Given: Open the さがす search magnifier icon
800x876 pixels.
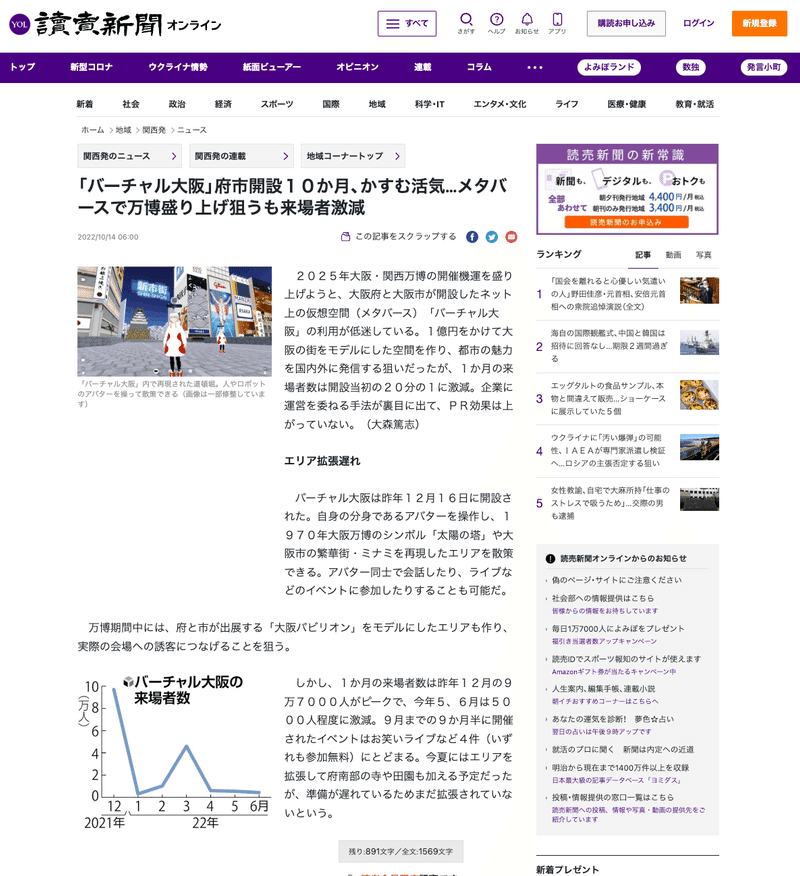Looking at the screenshot, I should 466,23.
